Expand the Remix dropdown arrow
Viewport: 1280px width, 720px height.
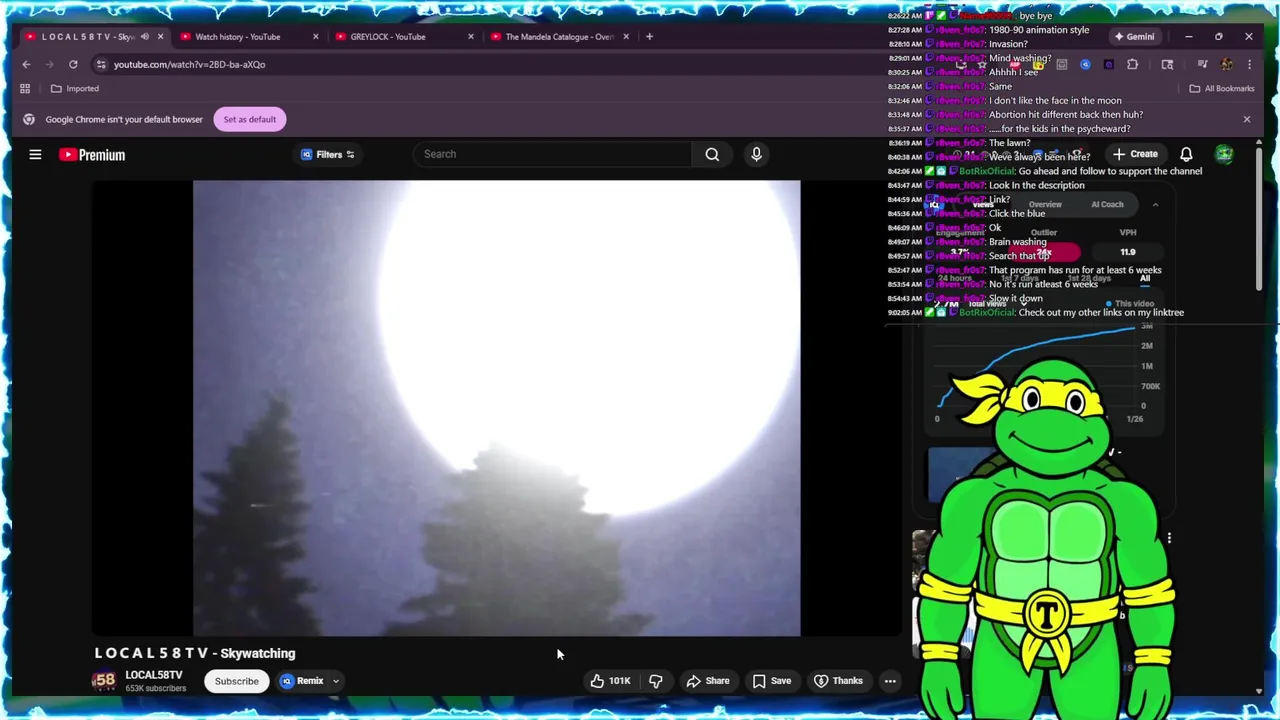pyautogui.click(x=336, y=681)
